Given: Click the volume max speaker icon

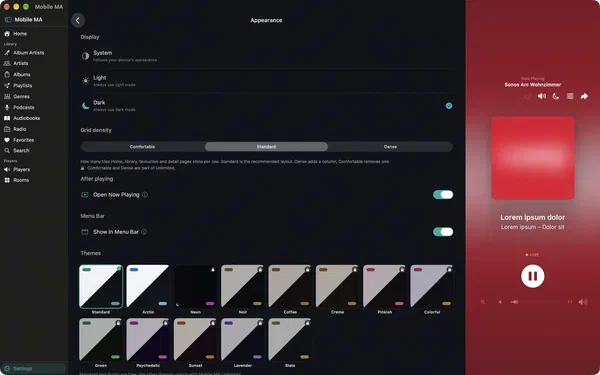Looking at the screenshot, I should [x=583, y=302].
